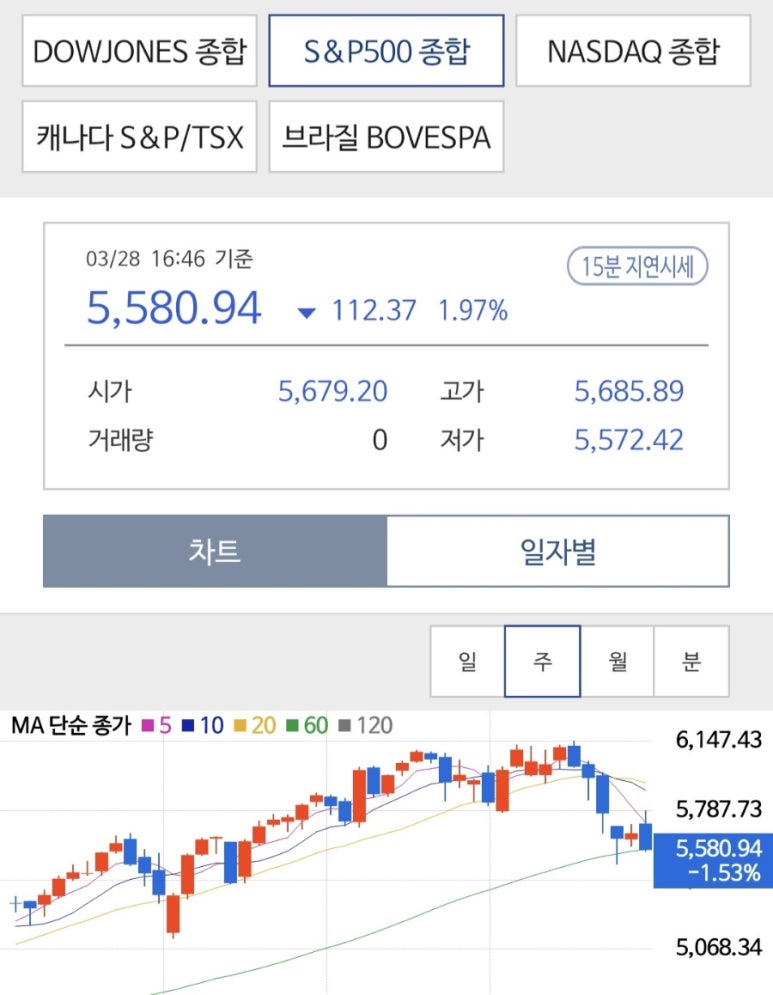Switch to the 일자별 tab

(x=558, y=551)
